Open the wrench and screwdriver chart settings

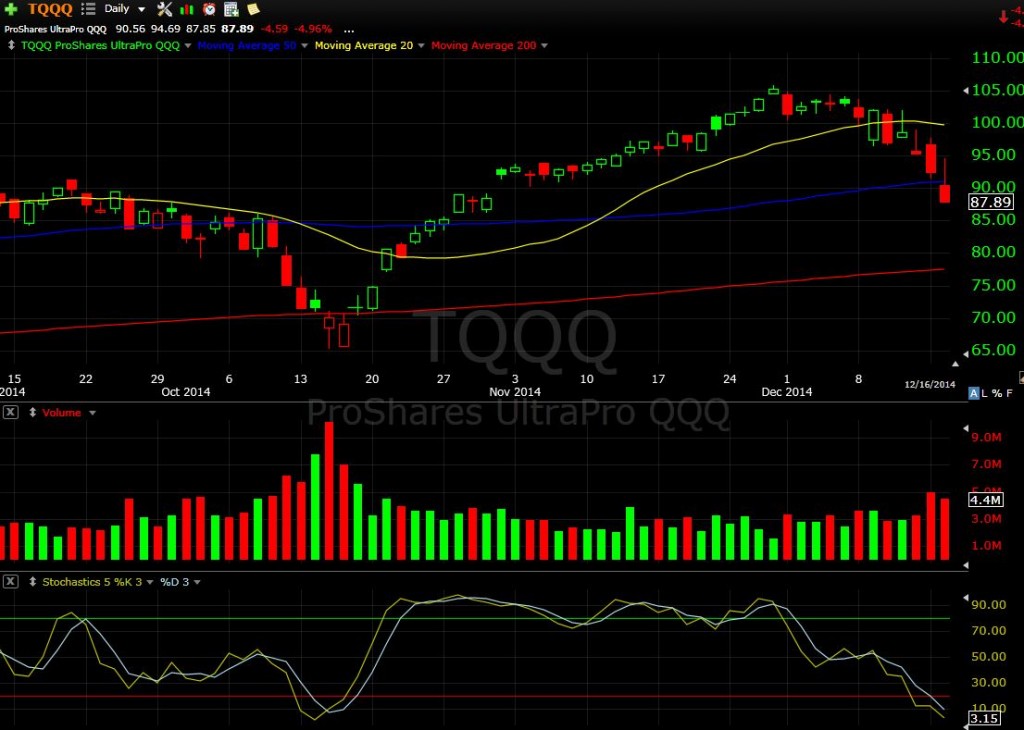(165, 9)
